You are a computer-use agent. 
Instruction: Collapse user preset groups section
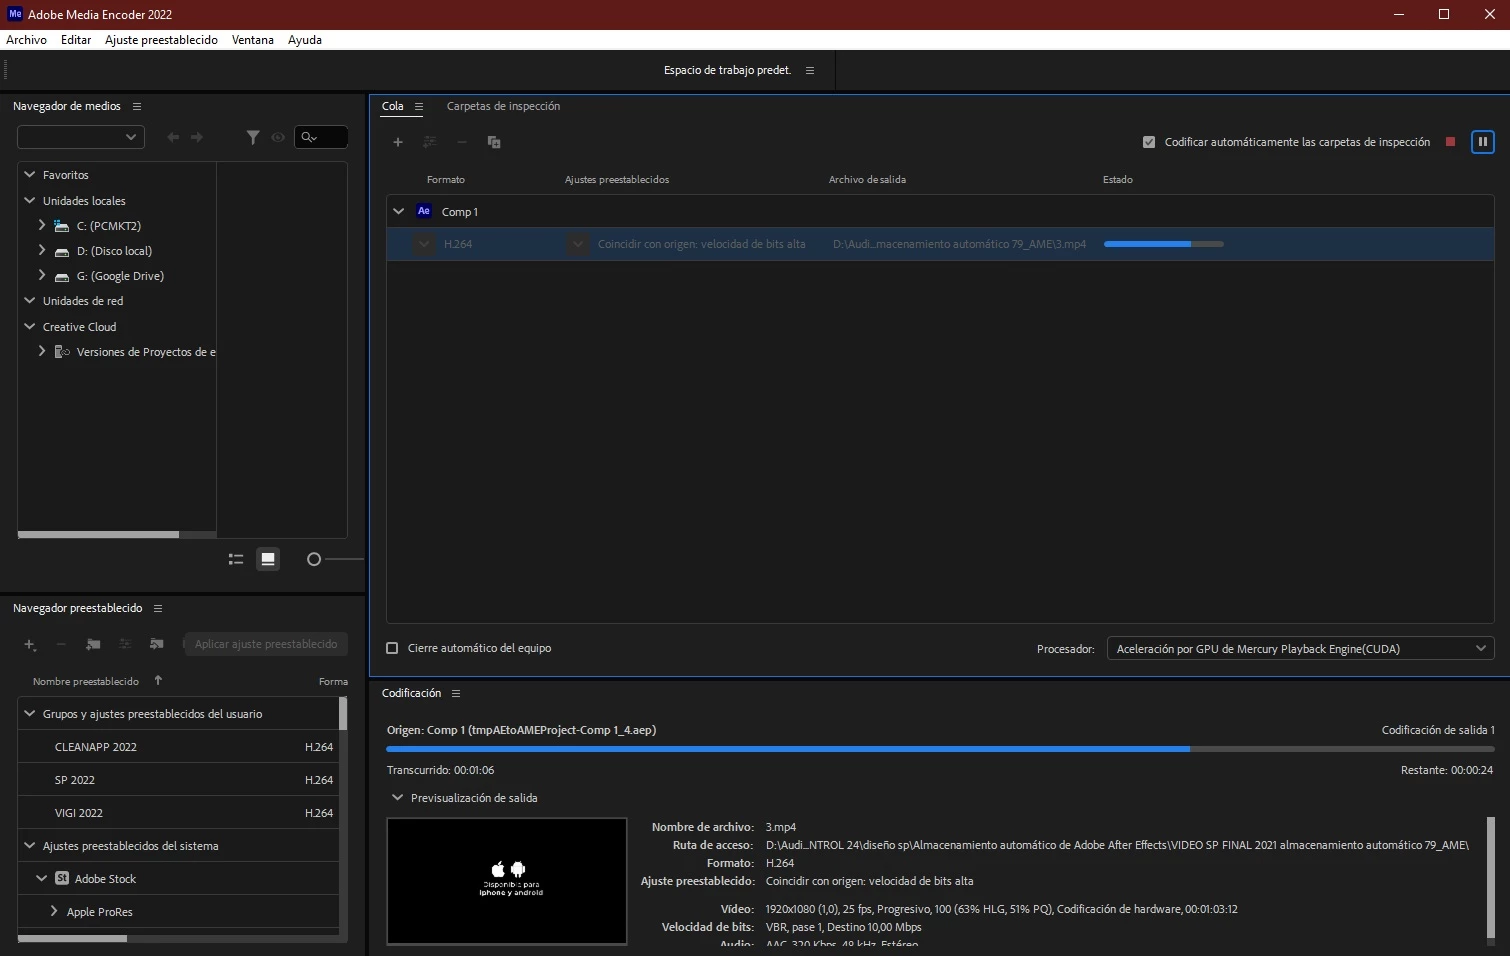coord(30,713)
